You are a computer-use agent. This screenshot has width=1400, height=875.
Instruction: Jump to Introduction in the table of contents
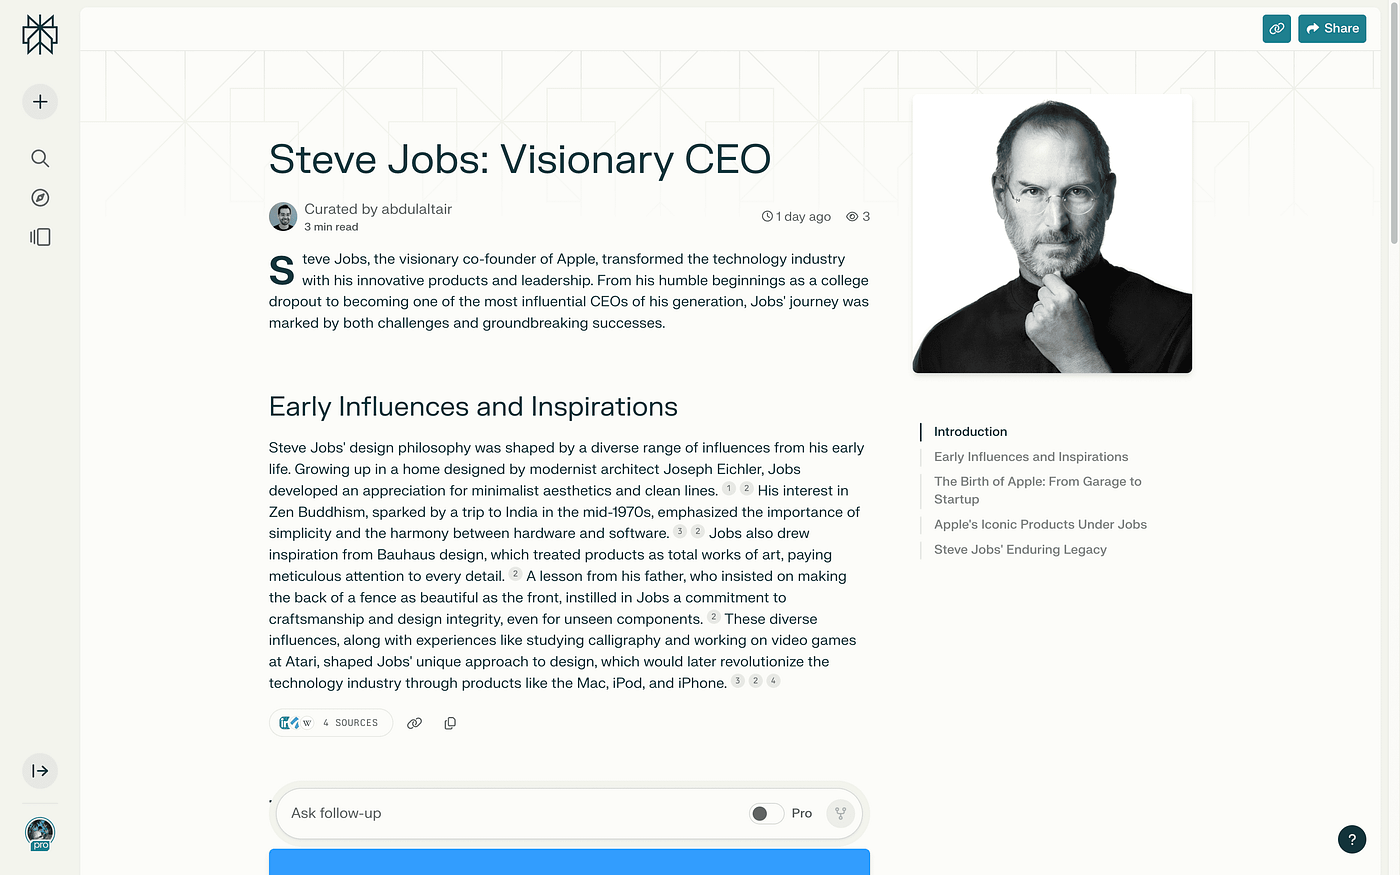(x=970, y=432)
